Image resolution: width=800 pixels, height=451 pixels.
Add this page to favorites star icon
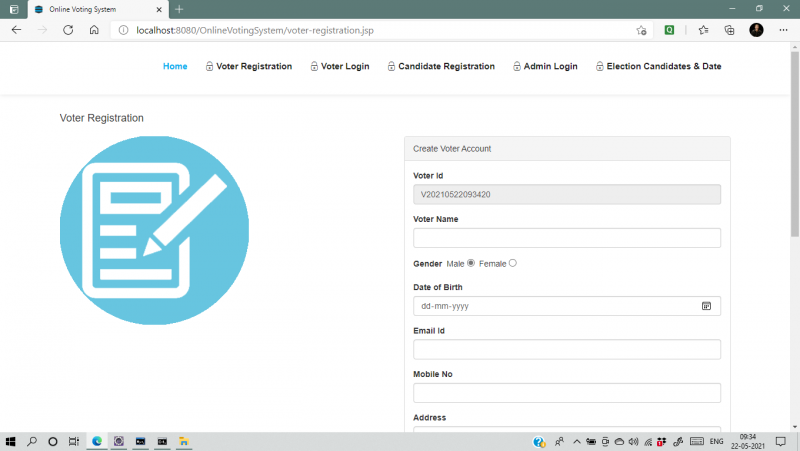(641, 31)
